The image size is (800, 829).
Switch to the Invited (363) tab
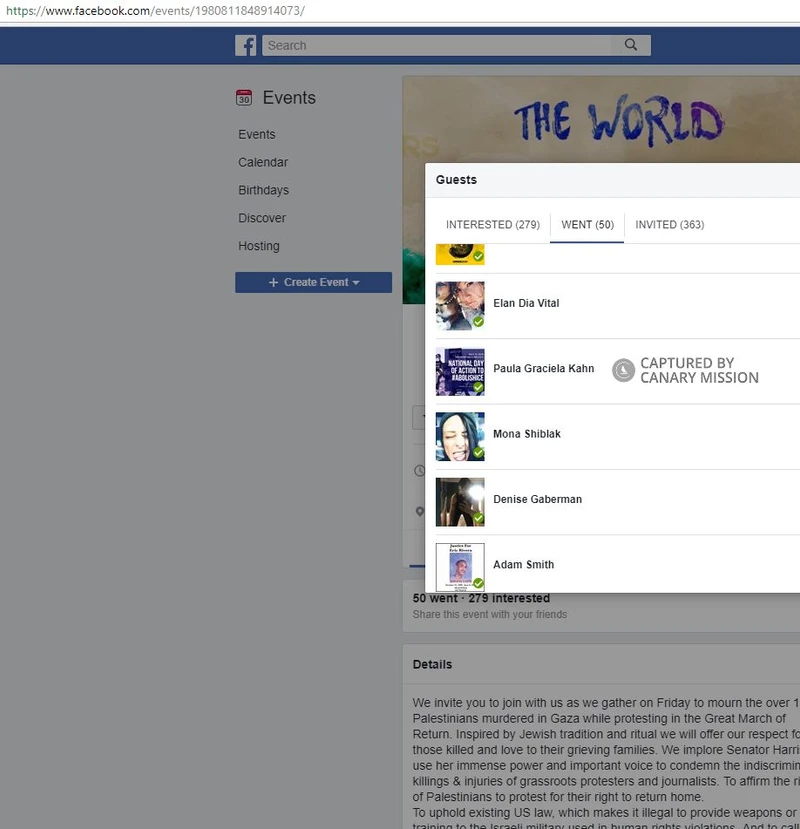pos(669,225)
